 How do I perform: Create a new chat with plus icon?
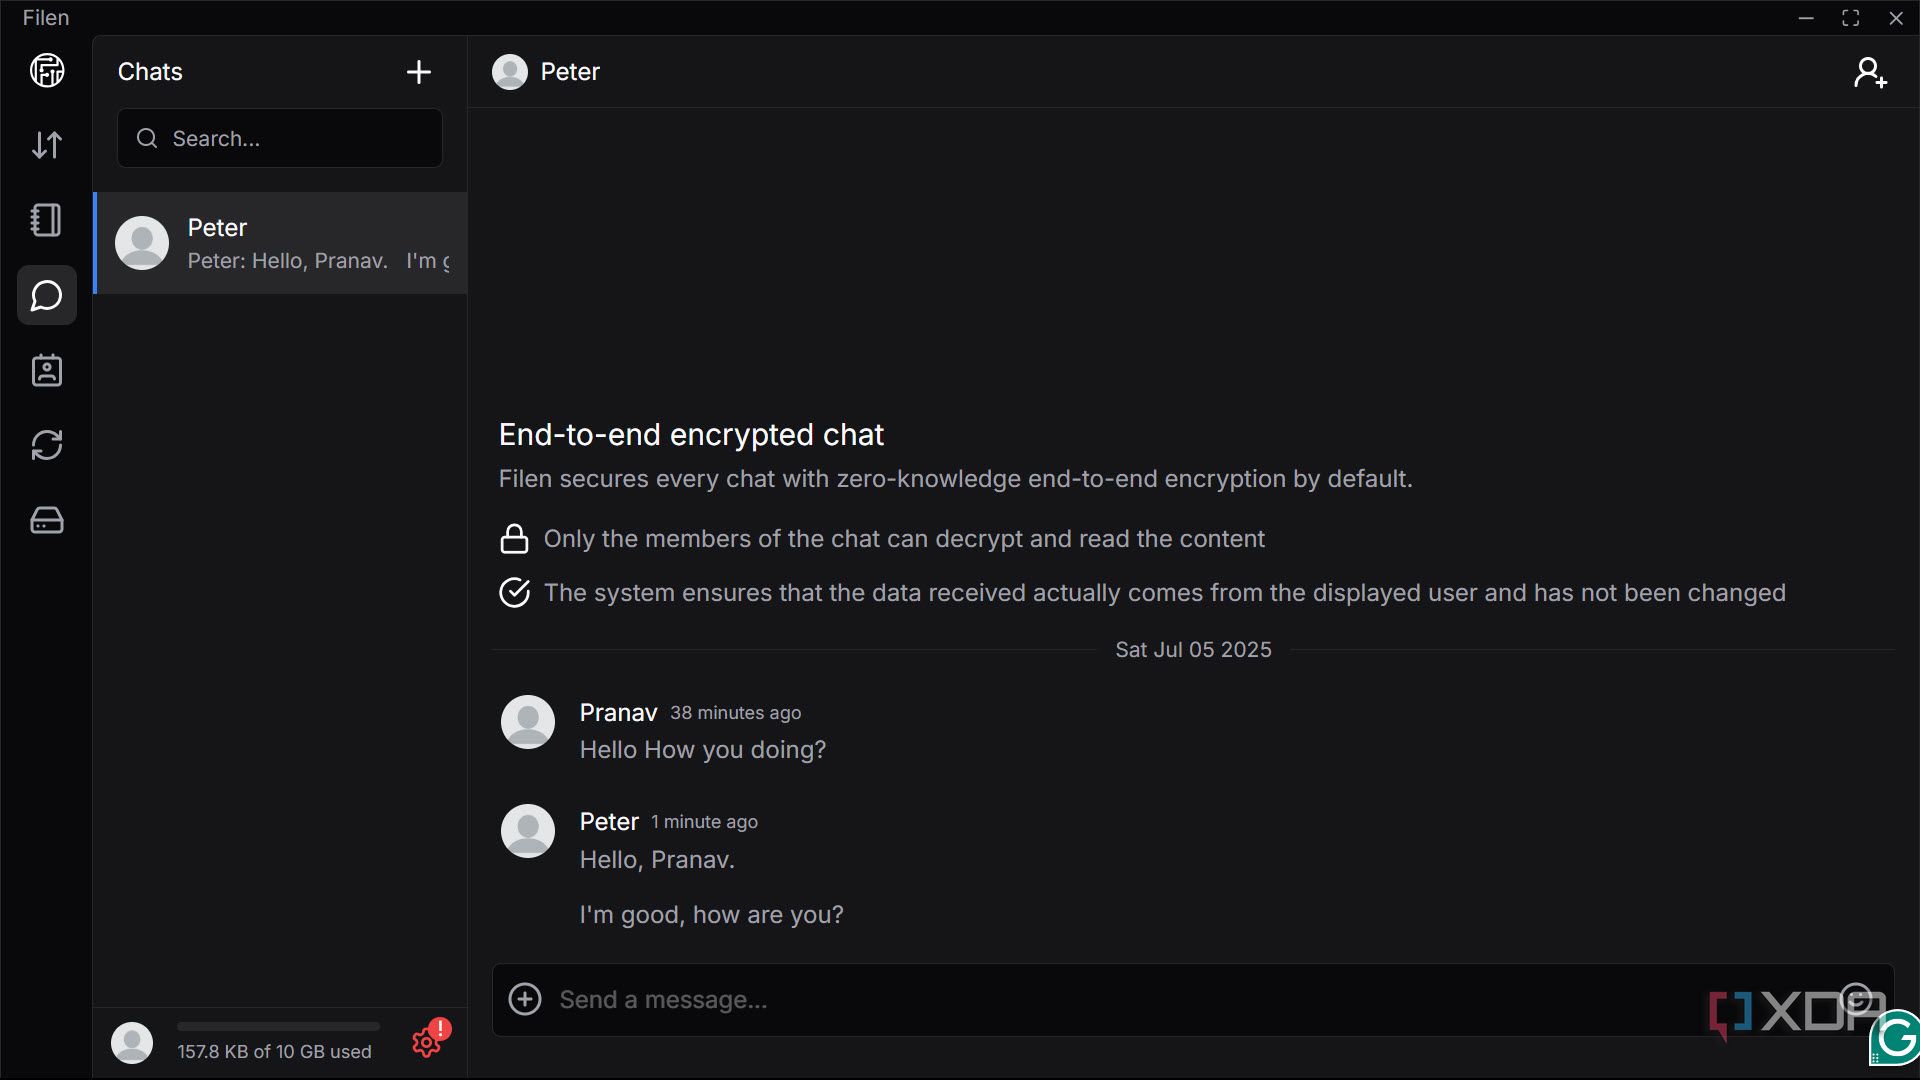(419, 72)
